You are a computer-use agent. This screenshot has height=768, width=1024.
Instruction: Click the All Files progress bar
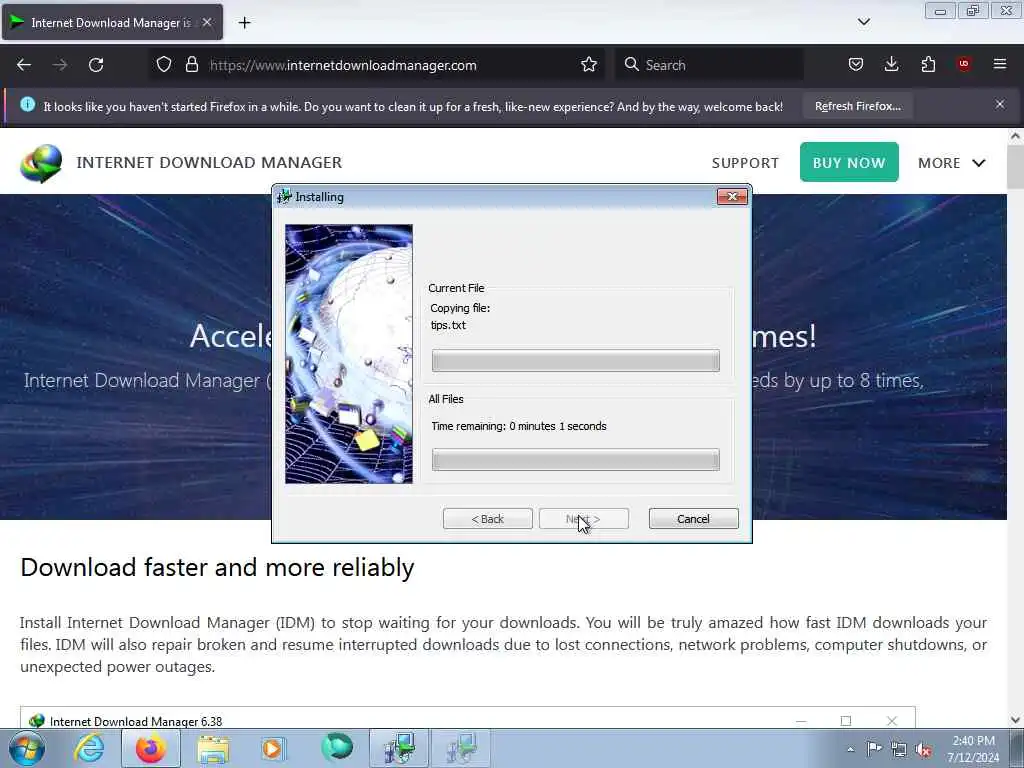pos(575,460)
